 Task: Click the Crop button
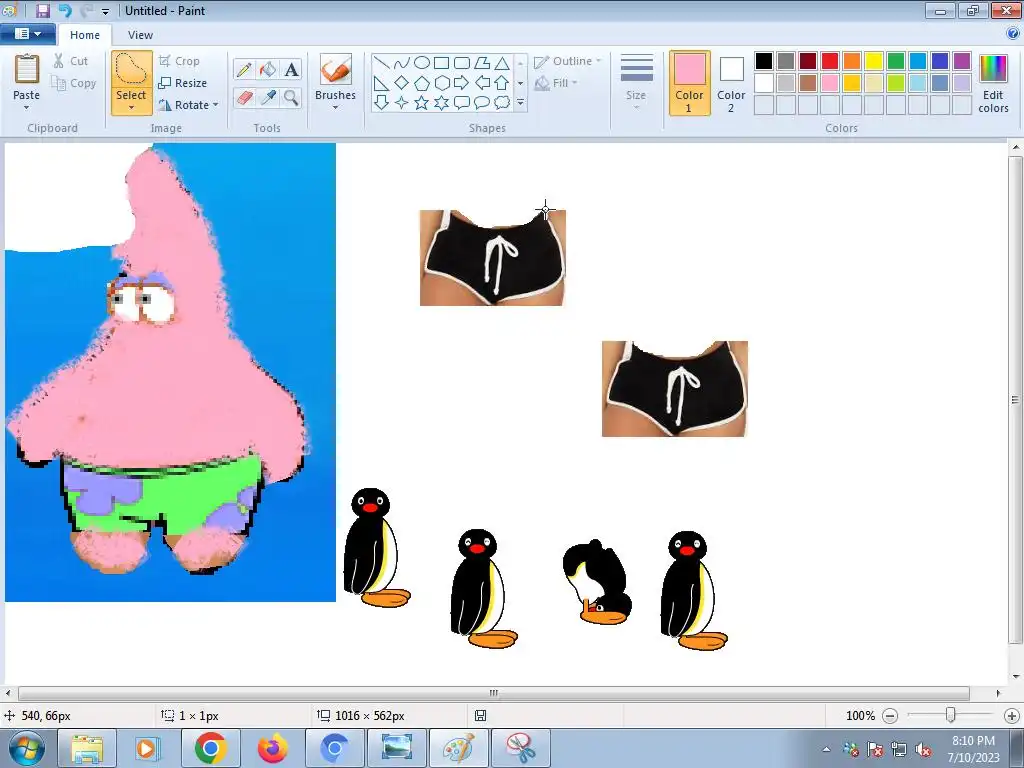(x=179, y=61)
